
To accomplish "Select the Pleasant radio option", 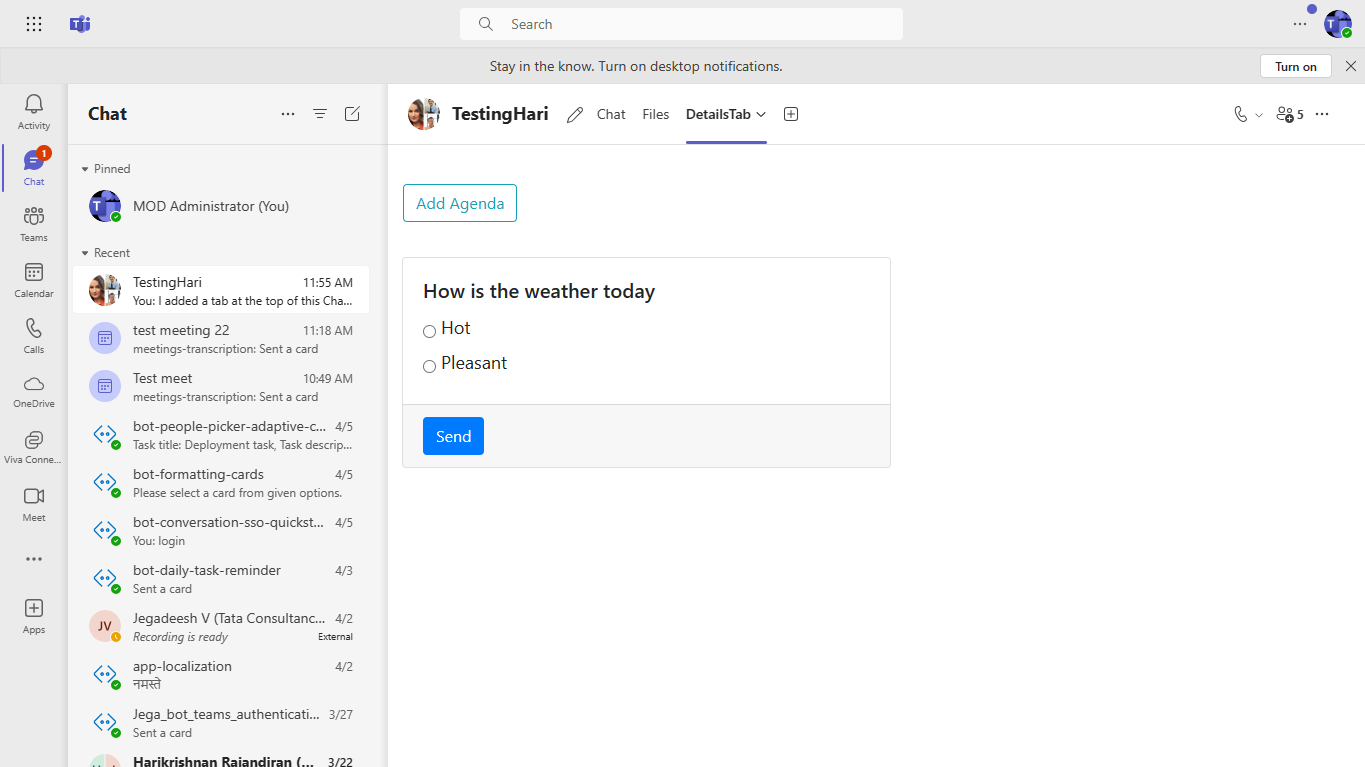I will (x=429, y=366).
